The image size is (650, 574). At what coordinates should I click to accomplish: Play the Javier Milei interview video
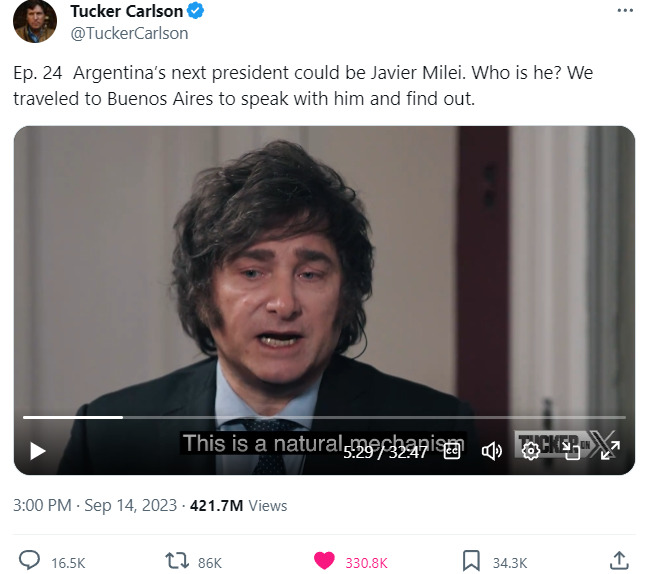pyautogui.click(x=38, y=451)
